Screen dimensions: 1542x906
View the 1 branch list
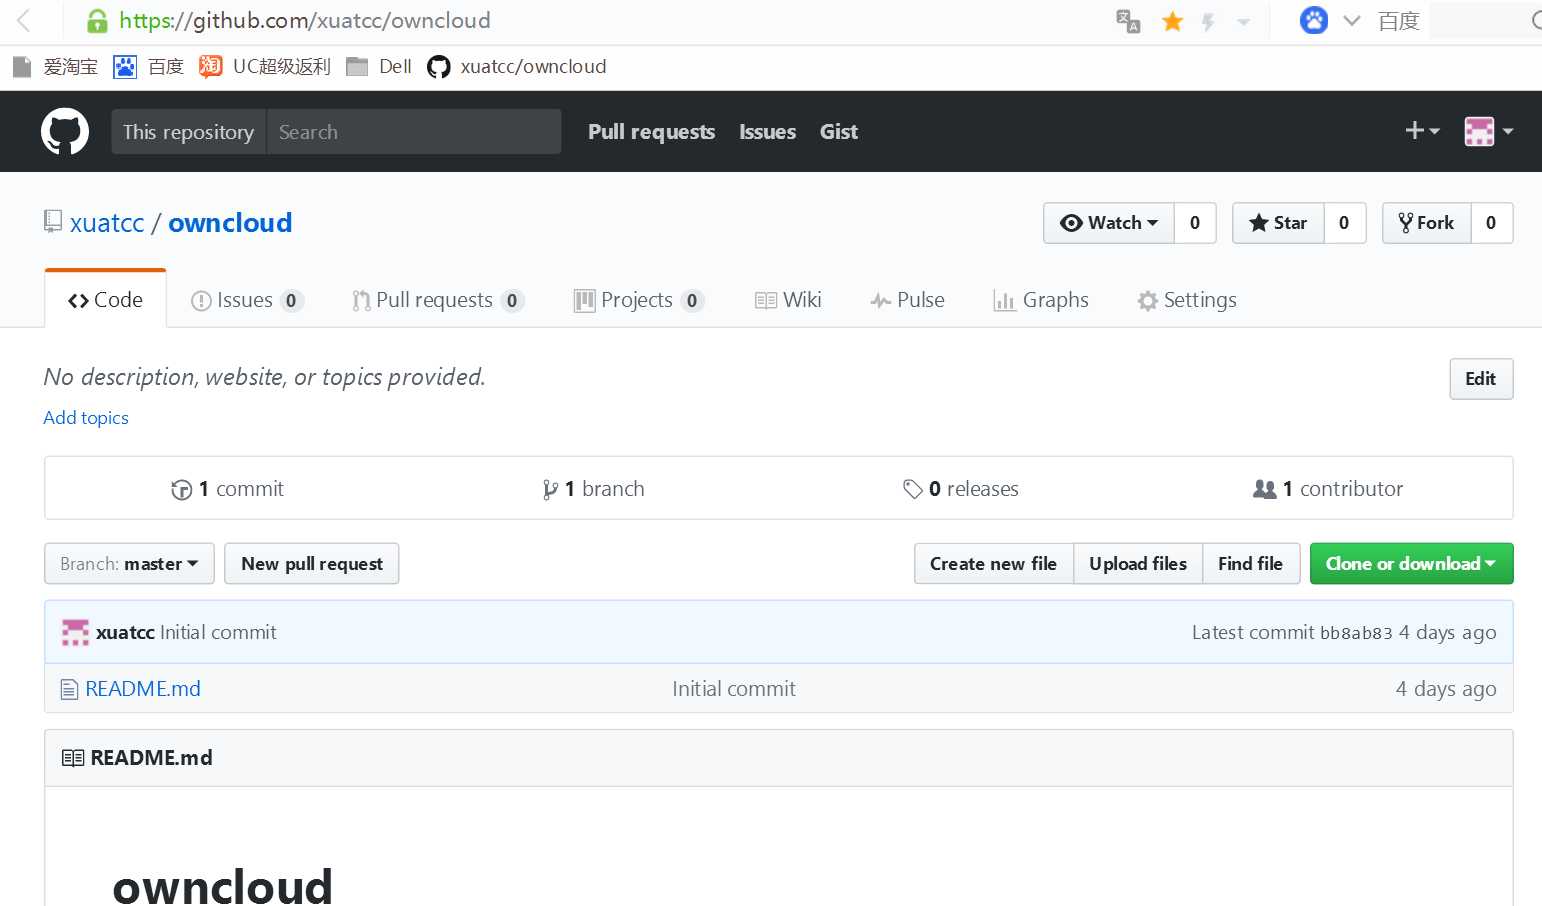click(x=593, y=489)
